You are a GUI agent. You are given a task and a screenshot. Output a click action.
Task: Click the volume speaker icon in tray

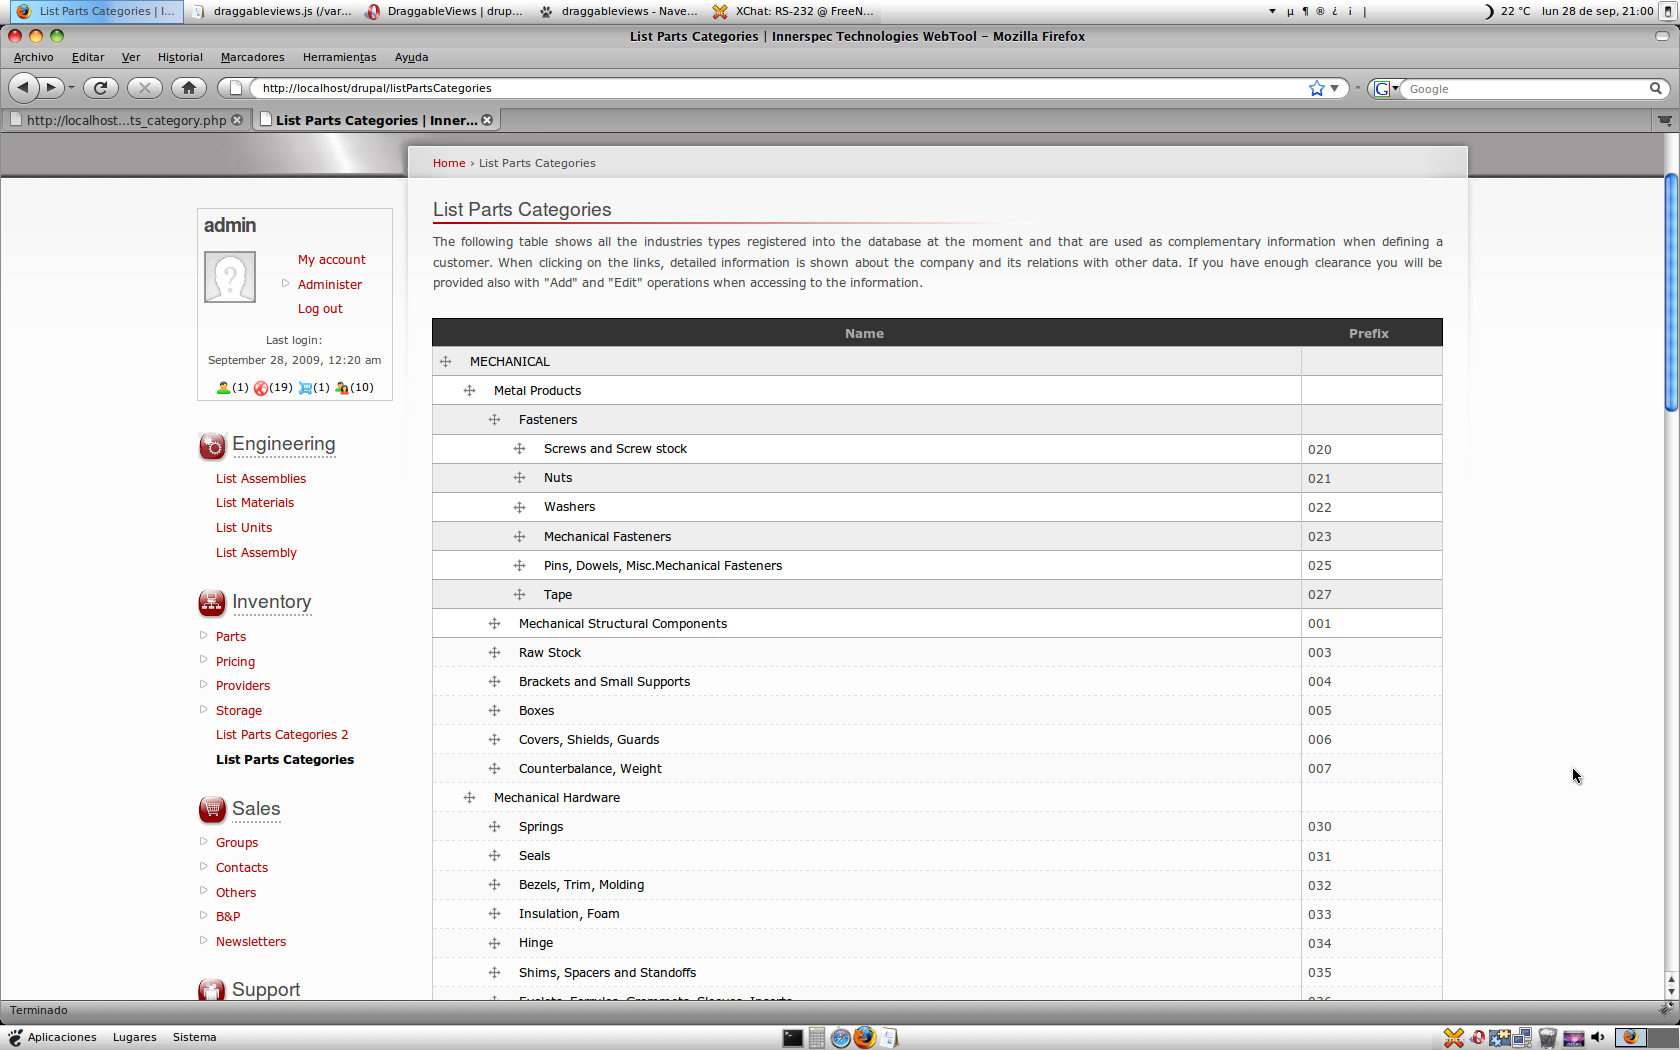(1598, 1038)
